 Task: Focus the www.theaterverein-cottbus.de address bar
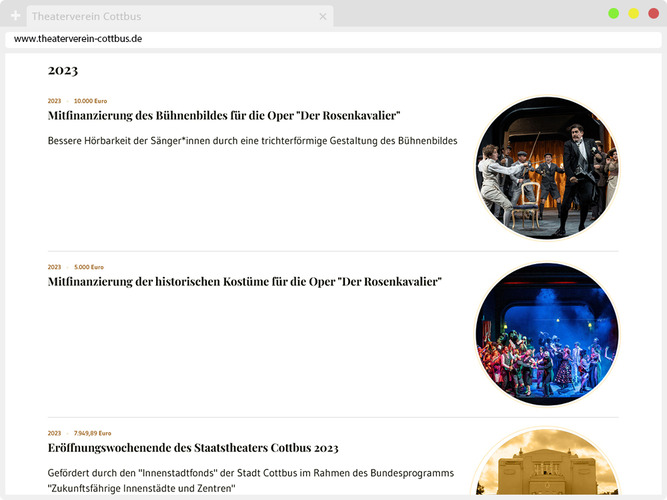click(x=300, y=38)
